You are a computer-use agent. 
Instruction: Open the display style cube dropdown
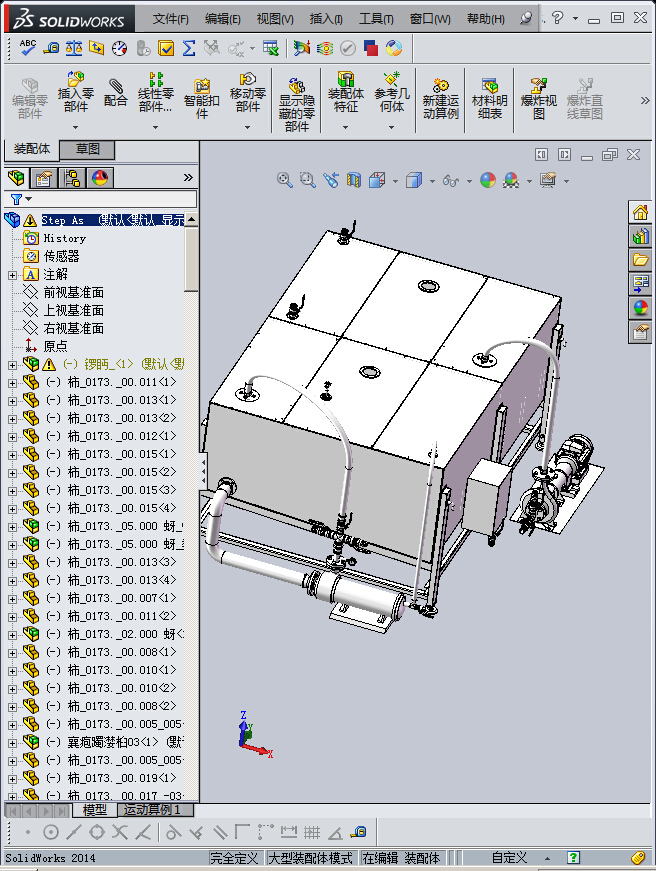[432, 181]
